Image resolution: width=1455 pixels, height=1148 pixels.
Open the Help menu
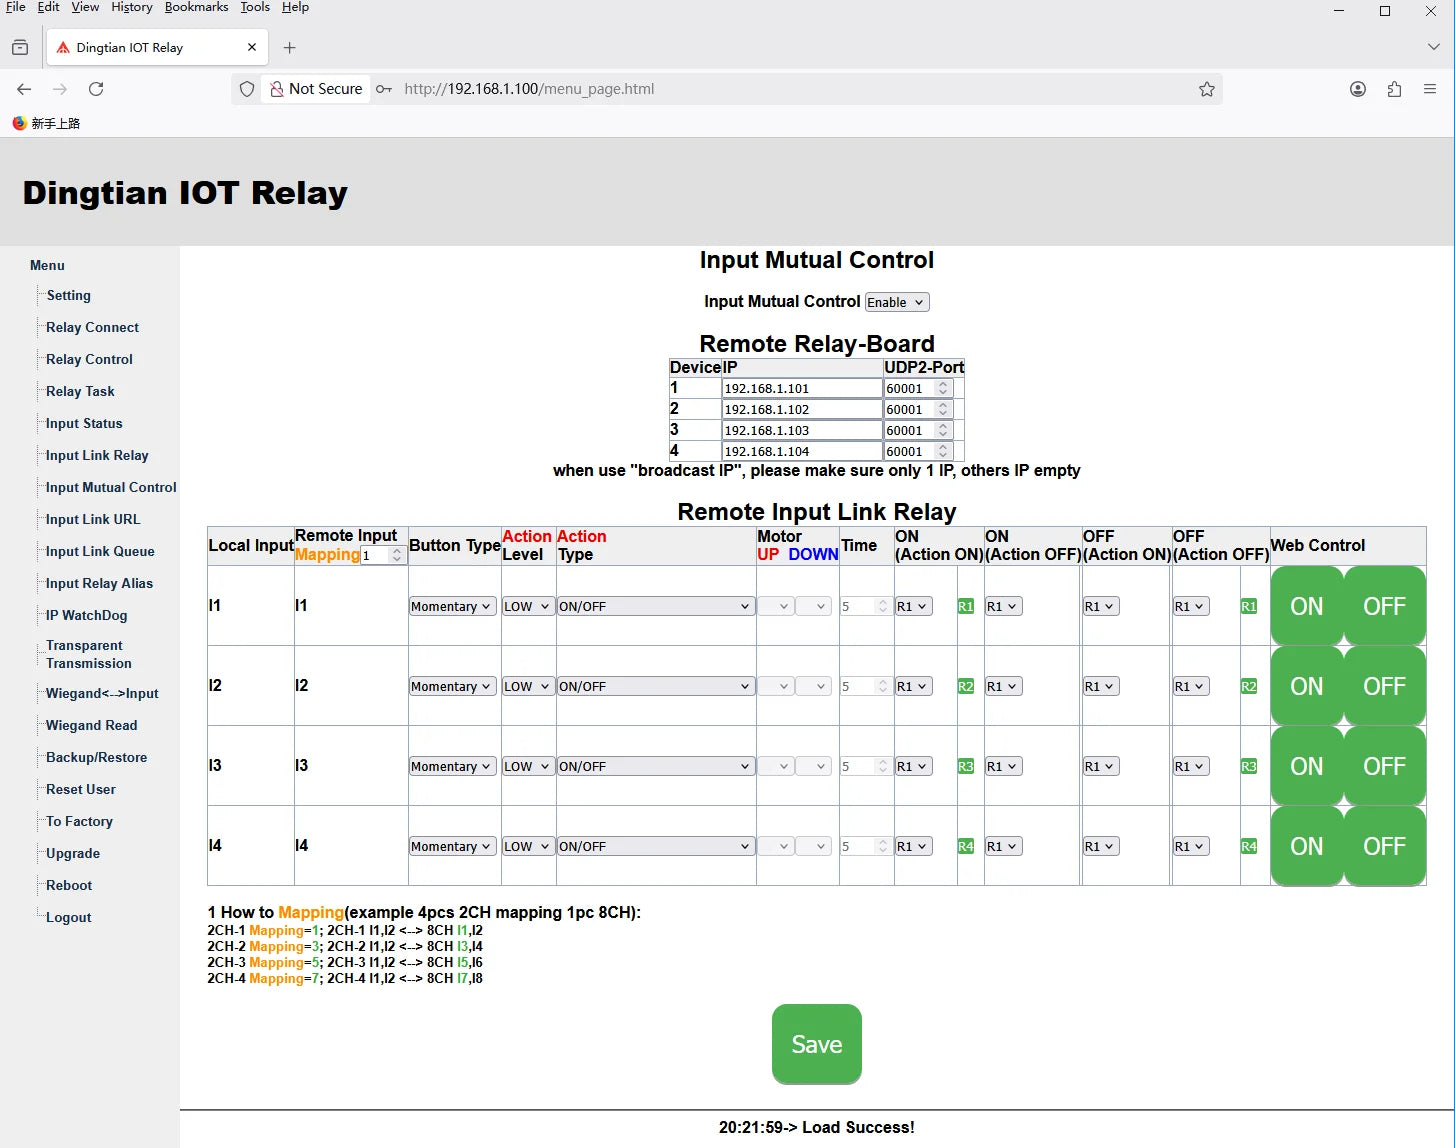click(295, 7)
